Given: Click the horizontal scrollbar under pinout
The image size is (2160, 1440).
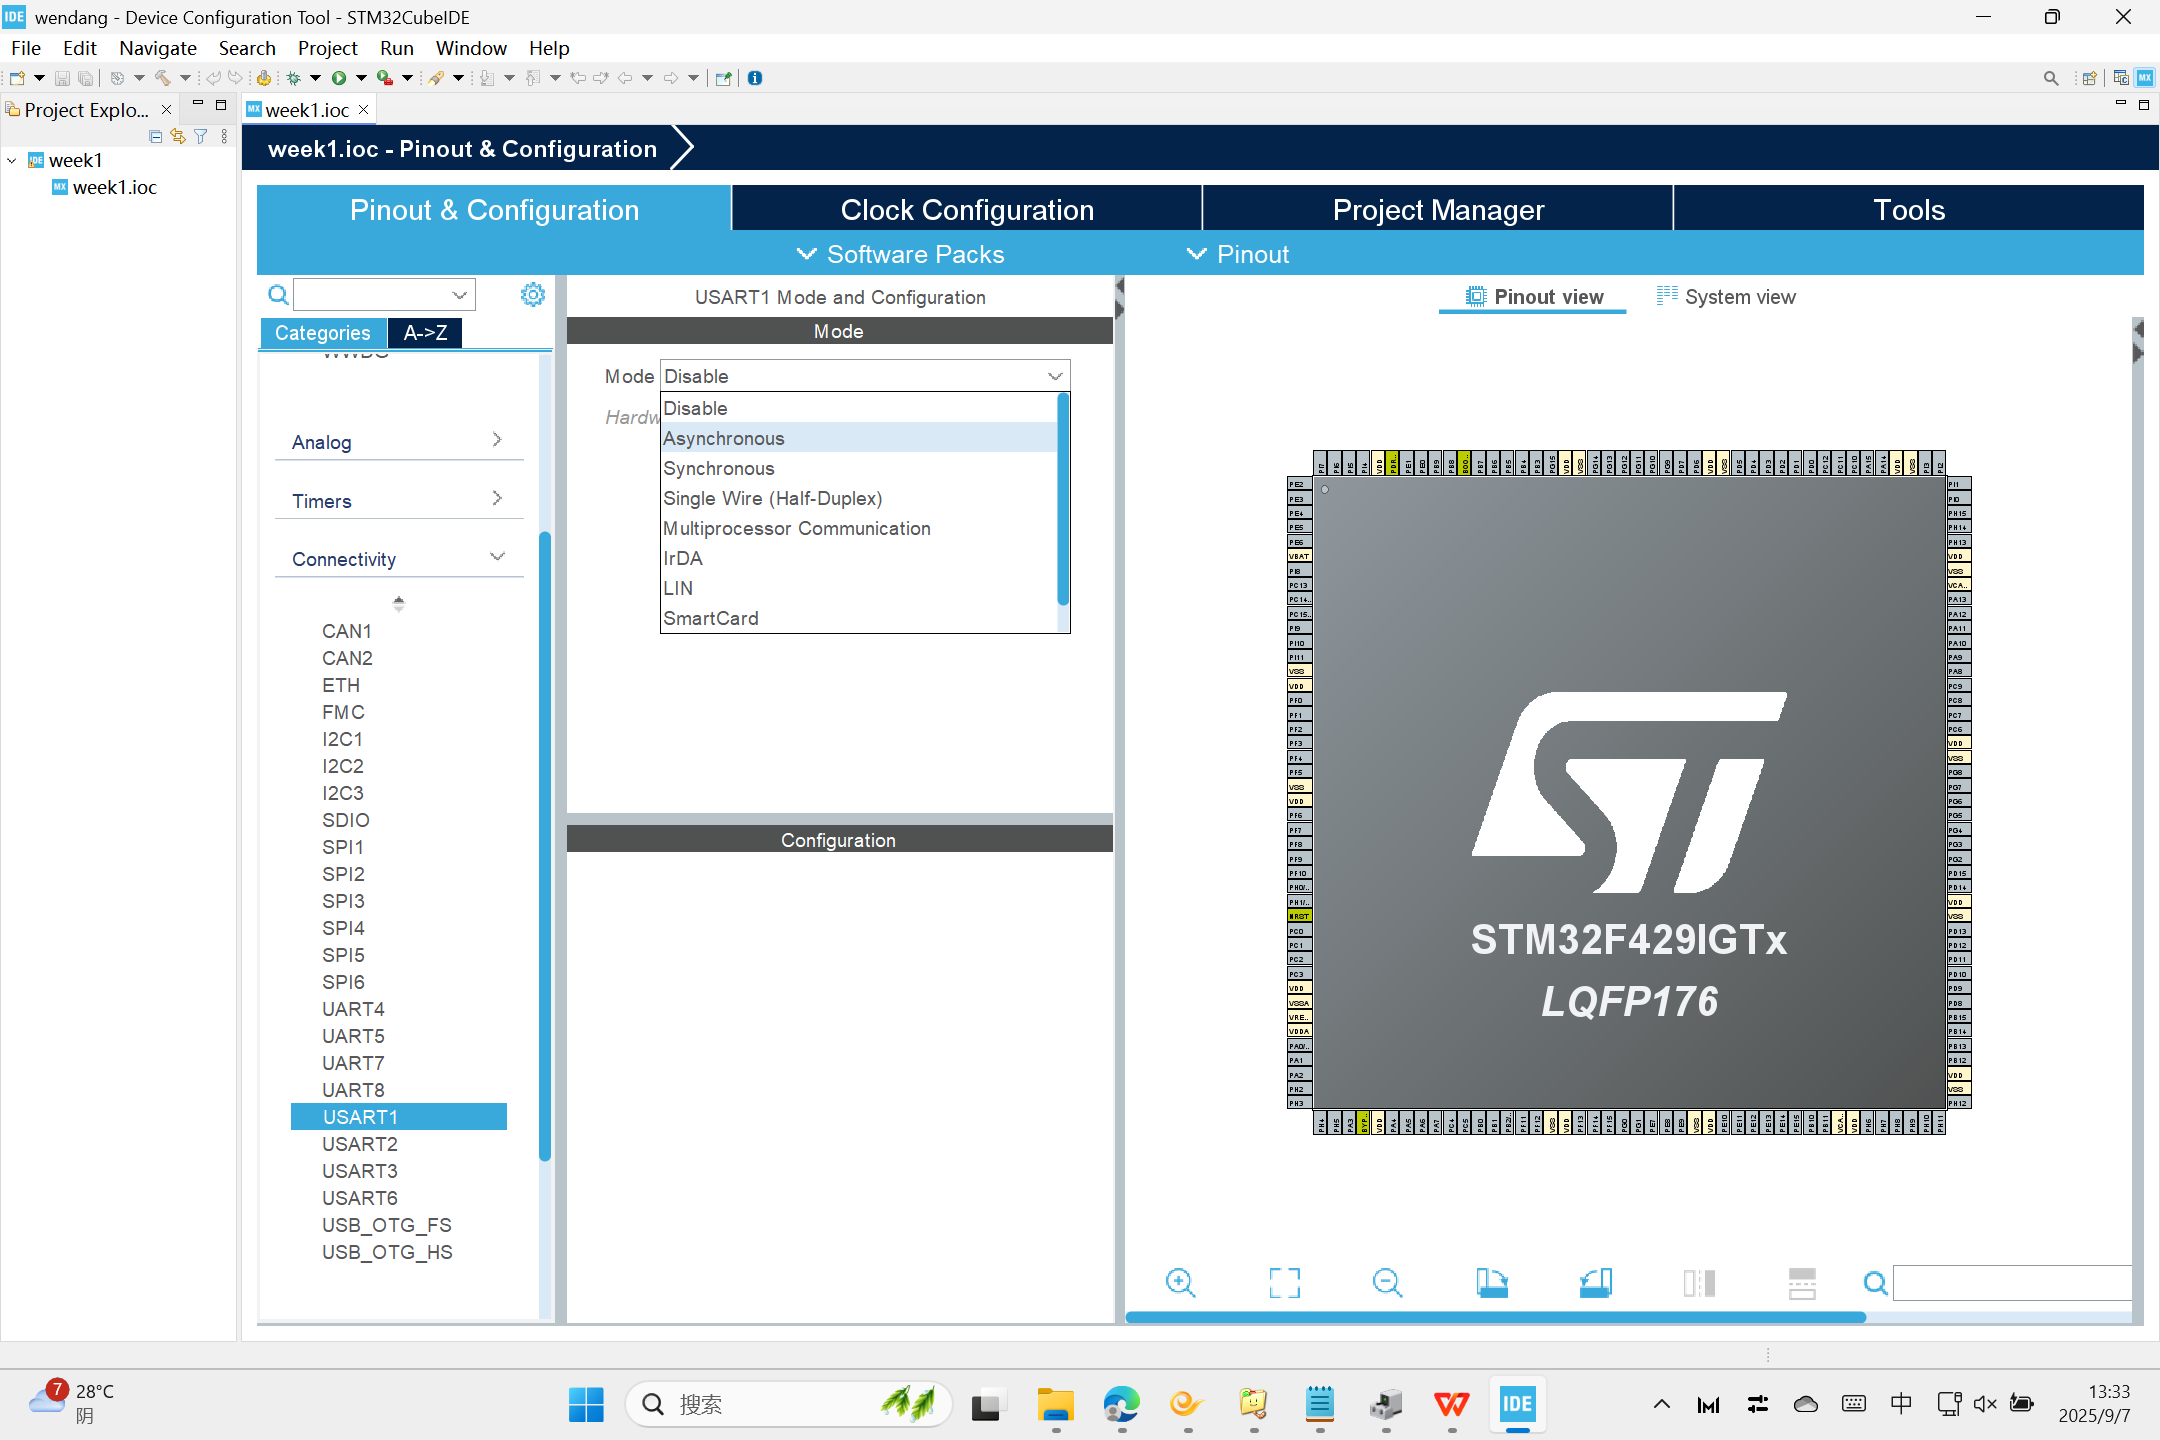Looking at the screenshot, I should [1495, 1318].
